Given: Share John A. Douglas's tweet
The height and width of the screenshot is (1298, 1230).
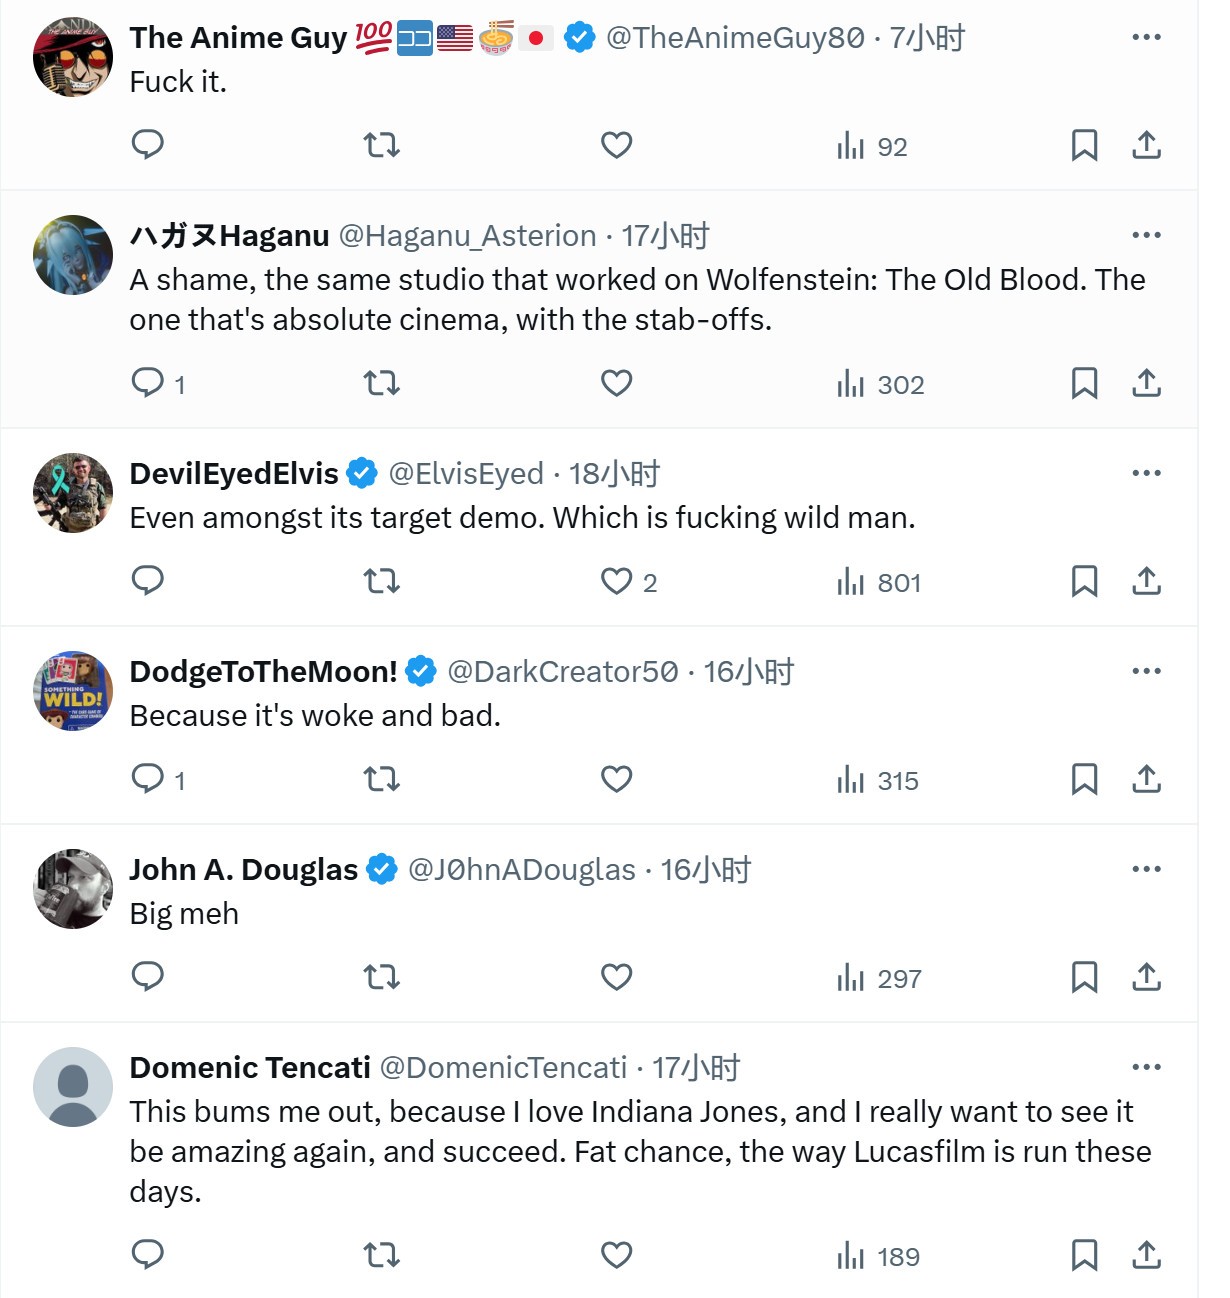Looking at the screenshot, I should pos(1146,977).
